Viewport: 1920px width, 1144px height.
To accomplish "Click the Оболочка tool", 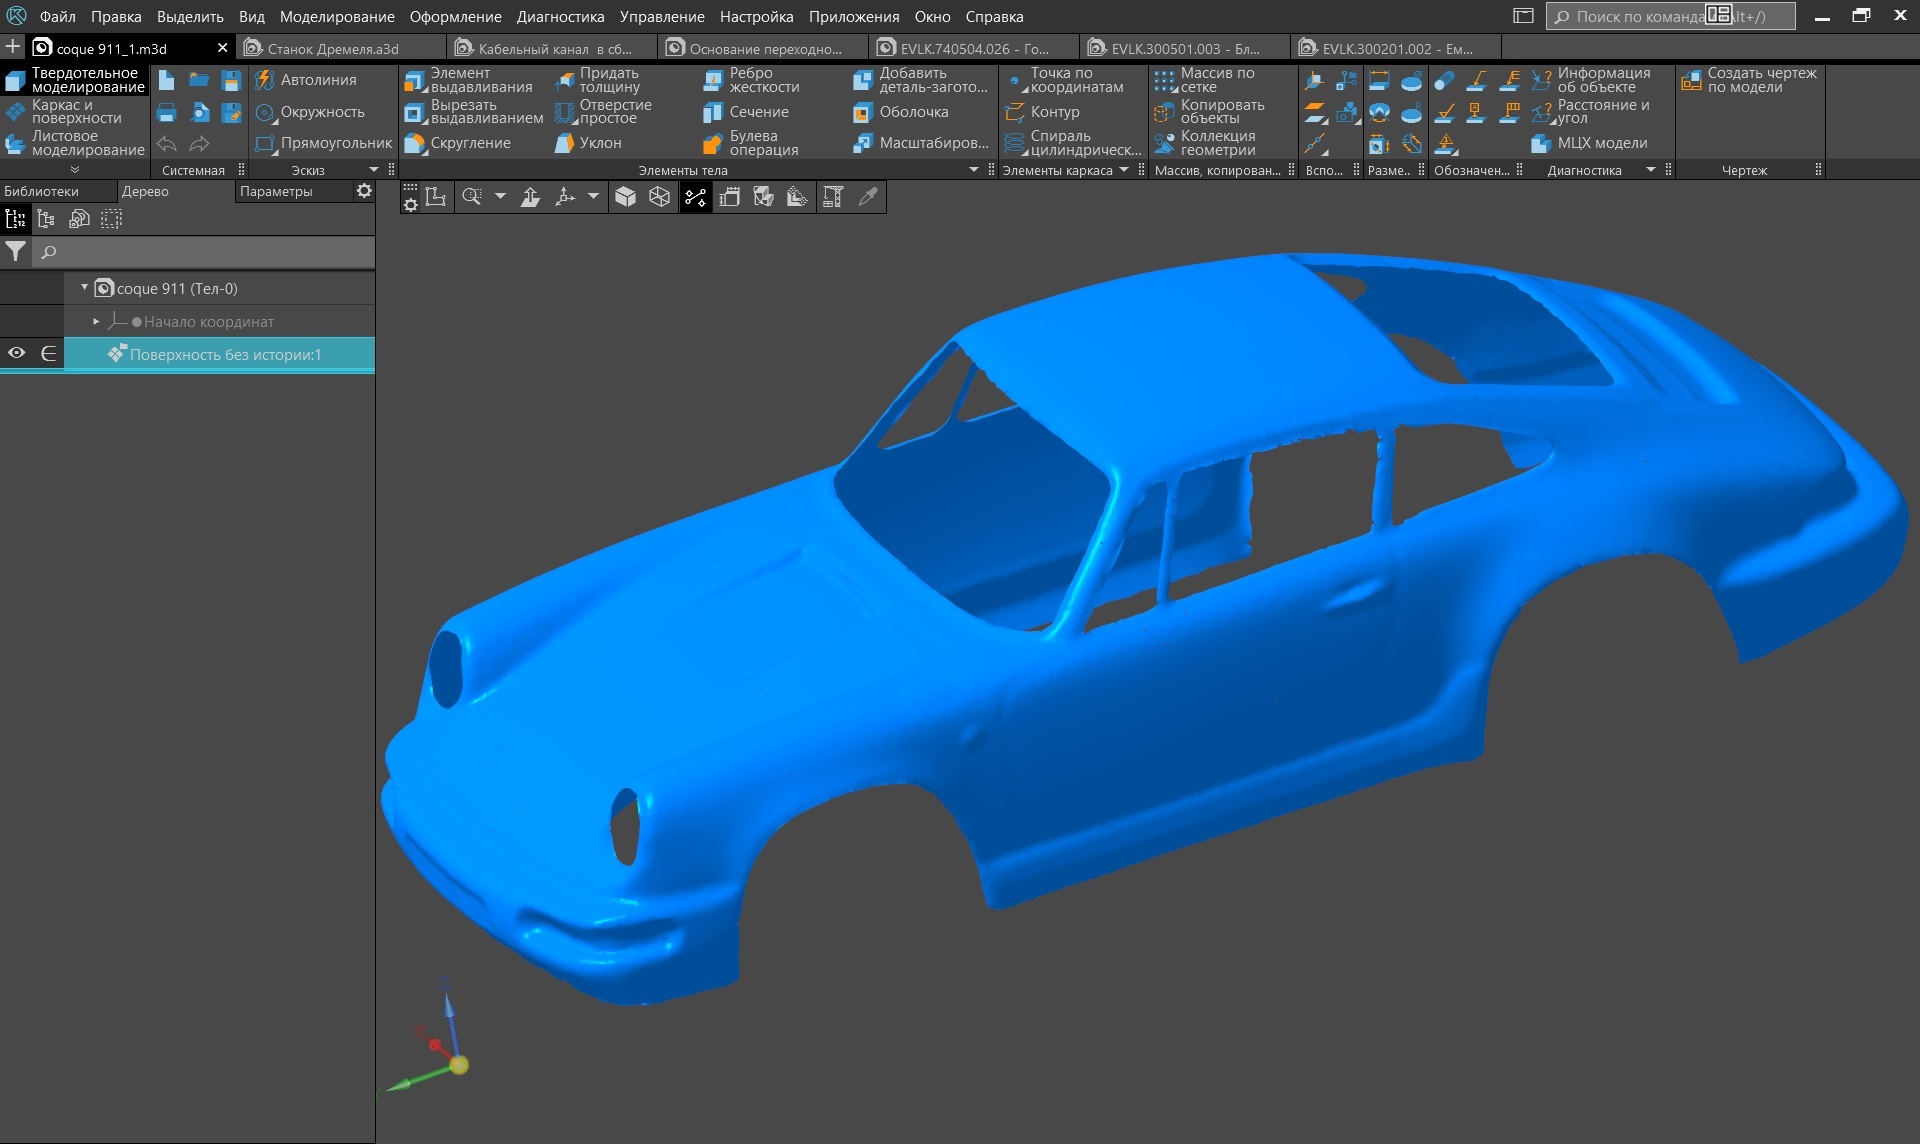I will click(901, 112).
